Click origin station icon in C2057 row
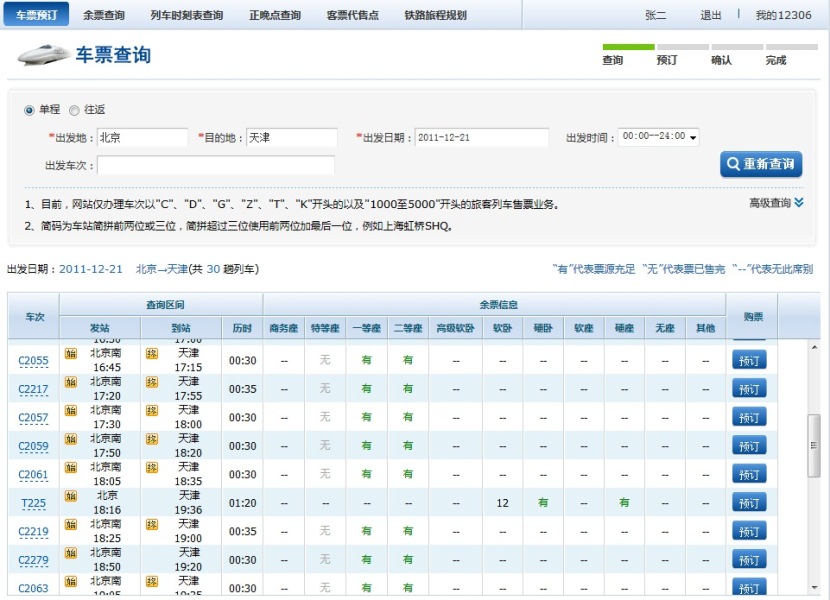Screen dimensions: 830x600 [70, 410]
